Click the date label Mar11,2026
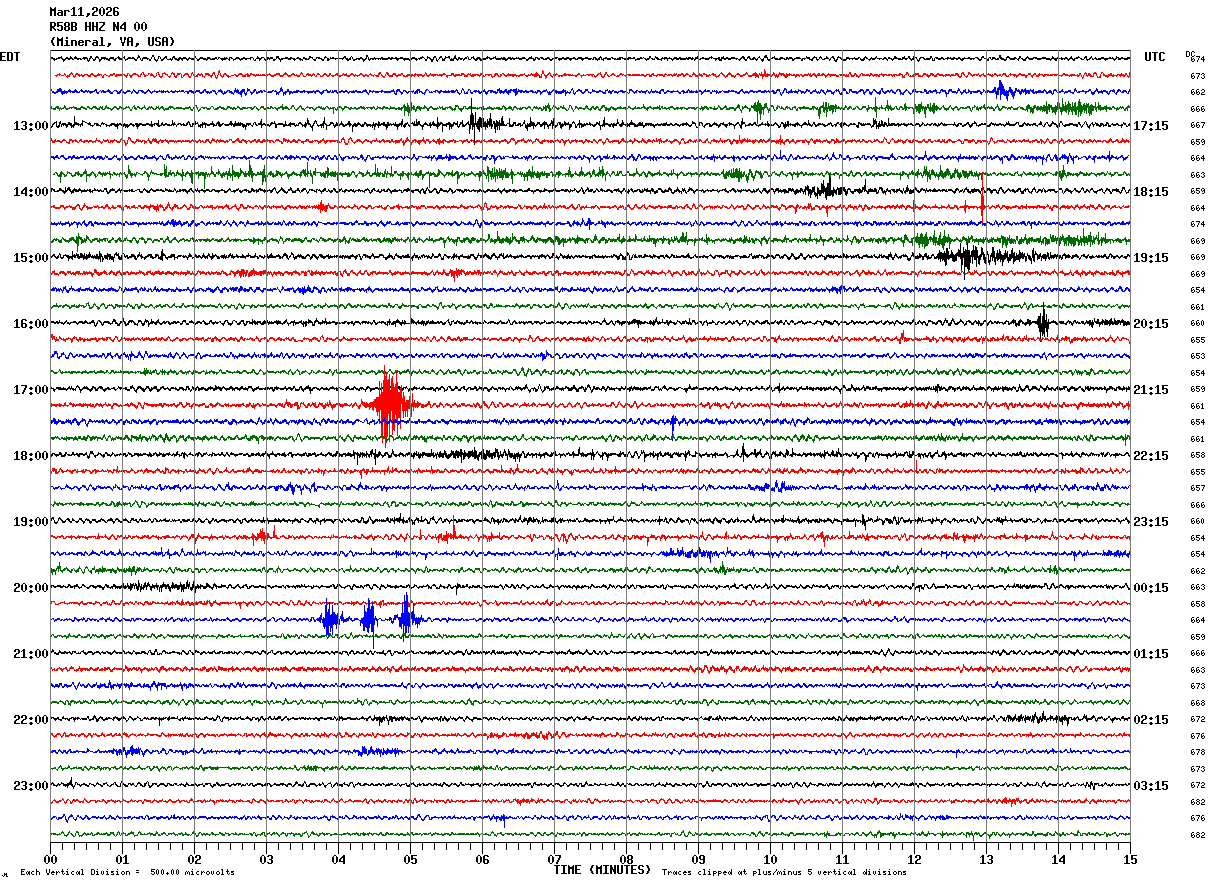 pos(84,12)
